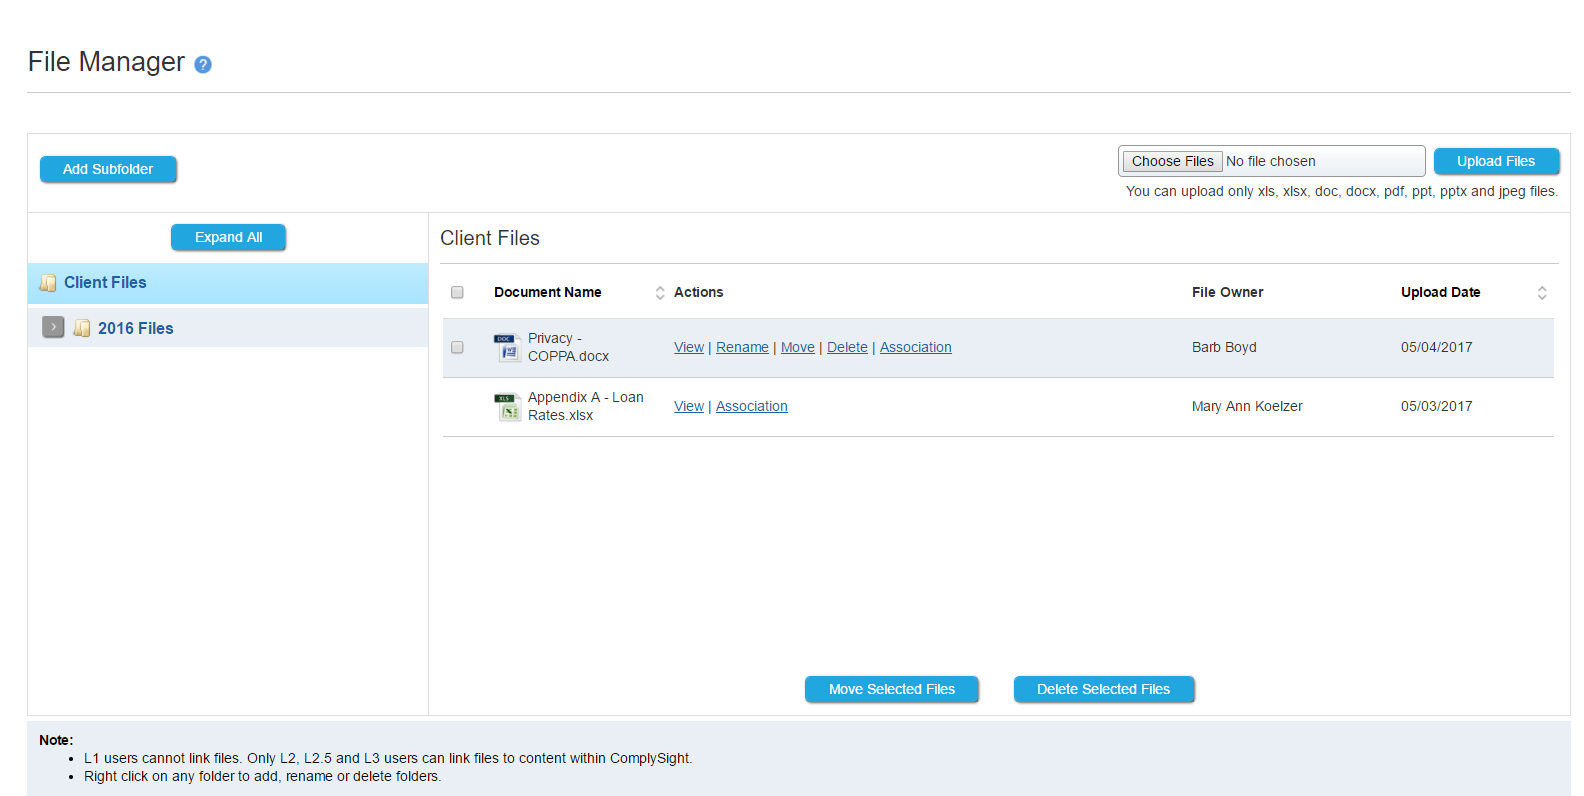Click the XLS icon for Appendix A - Loan Rates
Viewport: 1584px width, 796px height.
coord(508,407)
